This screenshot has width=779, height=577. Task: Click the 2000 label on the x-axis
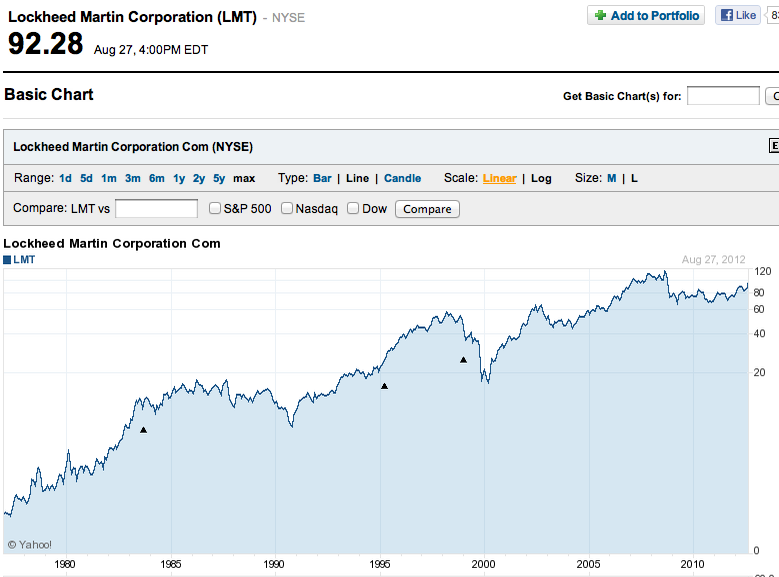483,564
